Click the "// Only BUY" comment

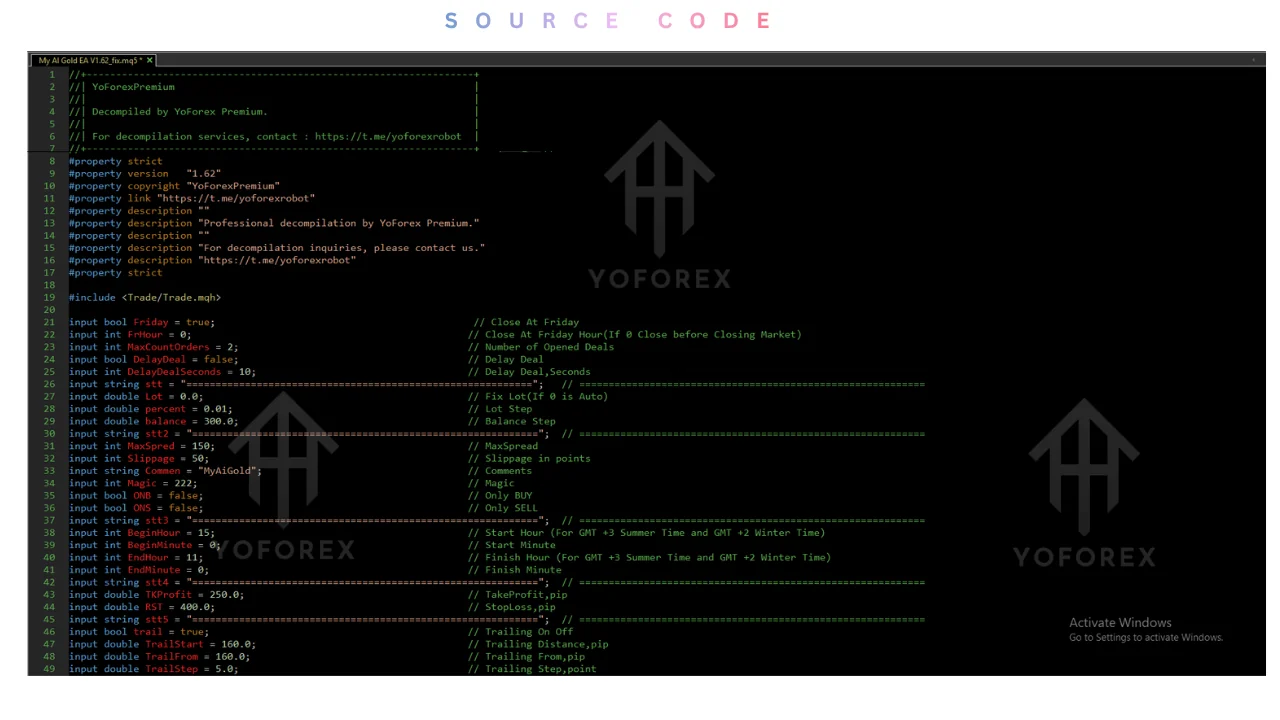[x=500, y=495]
